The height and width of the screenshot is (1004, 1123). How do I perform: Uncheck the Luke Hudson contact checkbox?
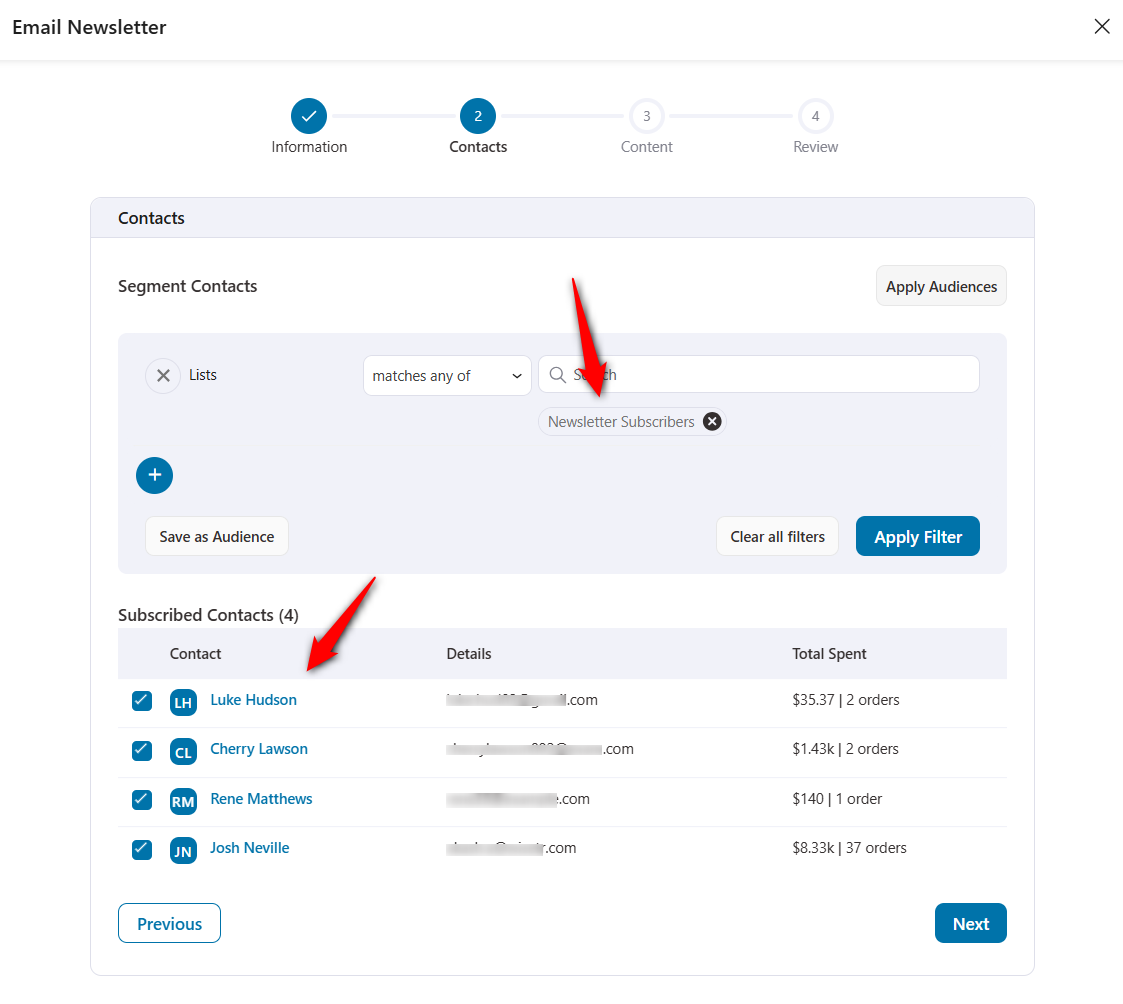141,701
